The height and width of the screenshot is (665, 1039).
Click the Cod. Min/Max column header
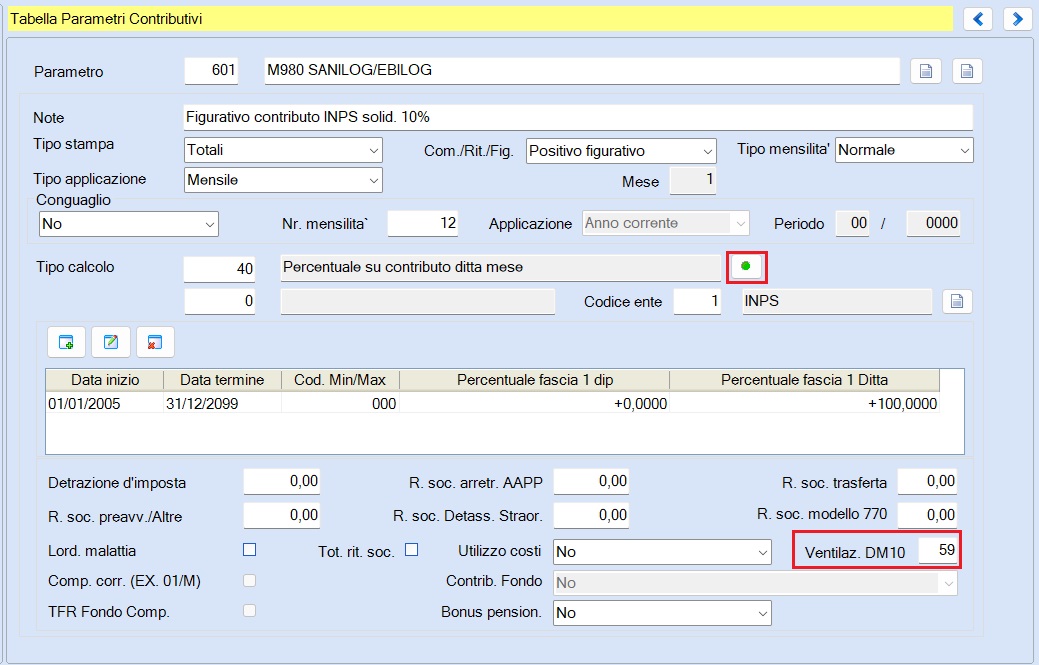point(340,380)
